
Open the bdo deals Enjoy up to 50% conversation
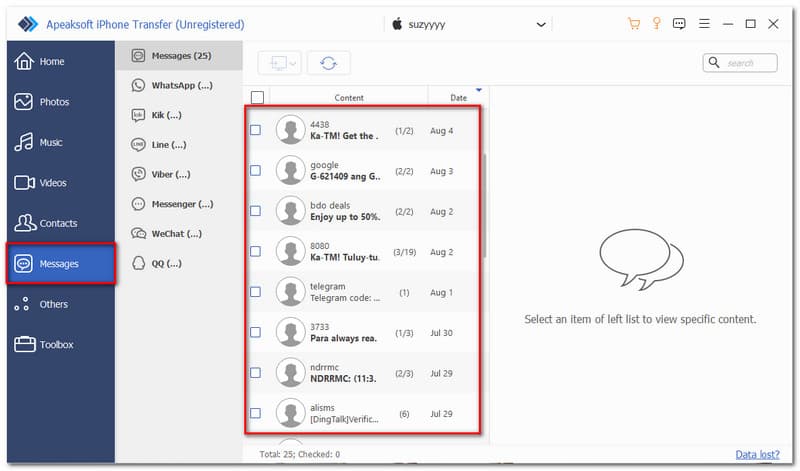click(362, 211)
